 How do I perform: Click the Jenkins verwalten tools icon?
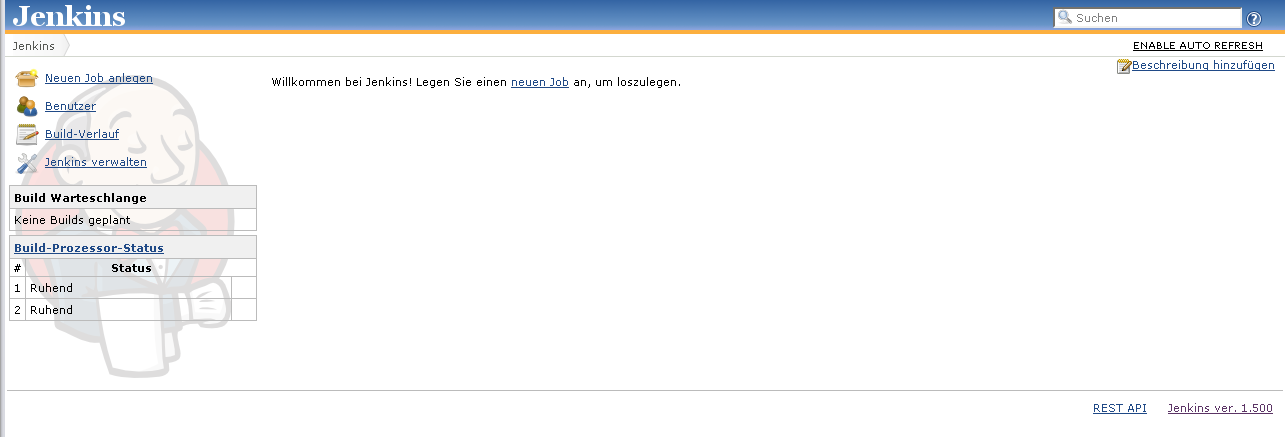click(x=27, y=163)
